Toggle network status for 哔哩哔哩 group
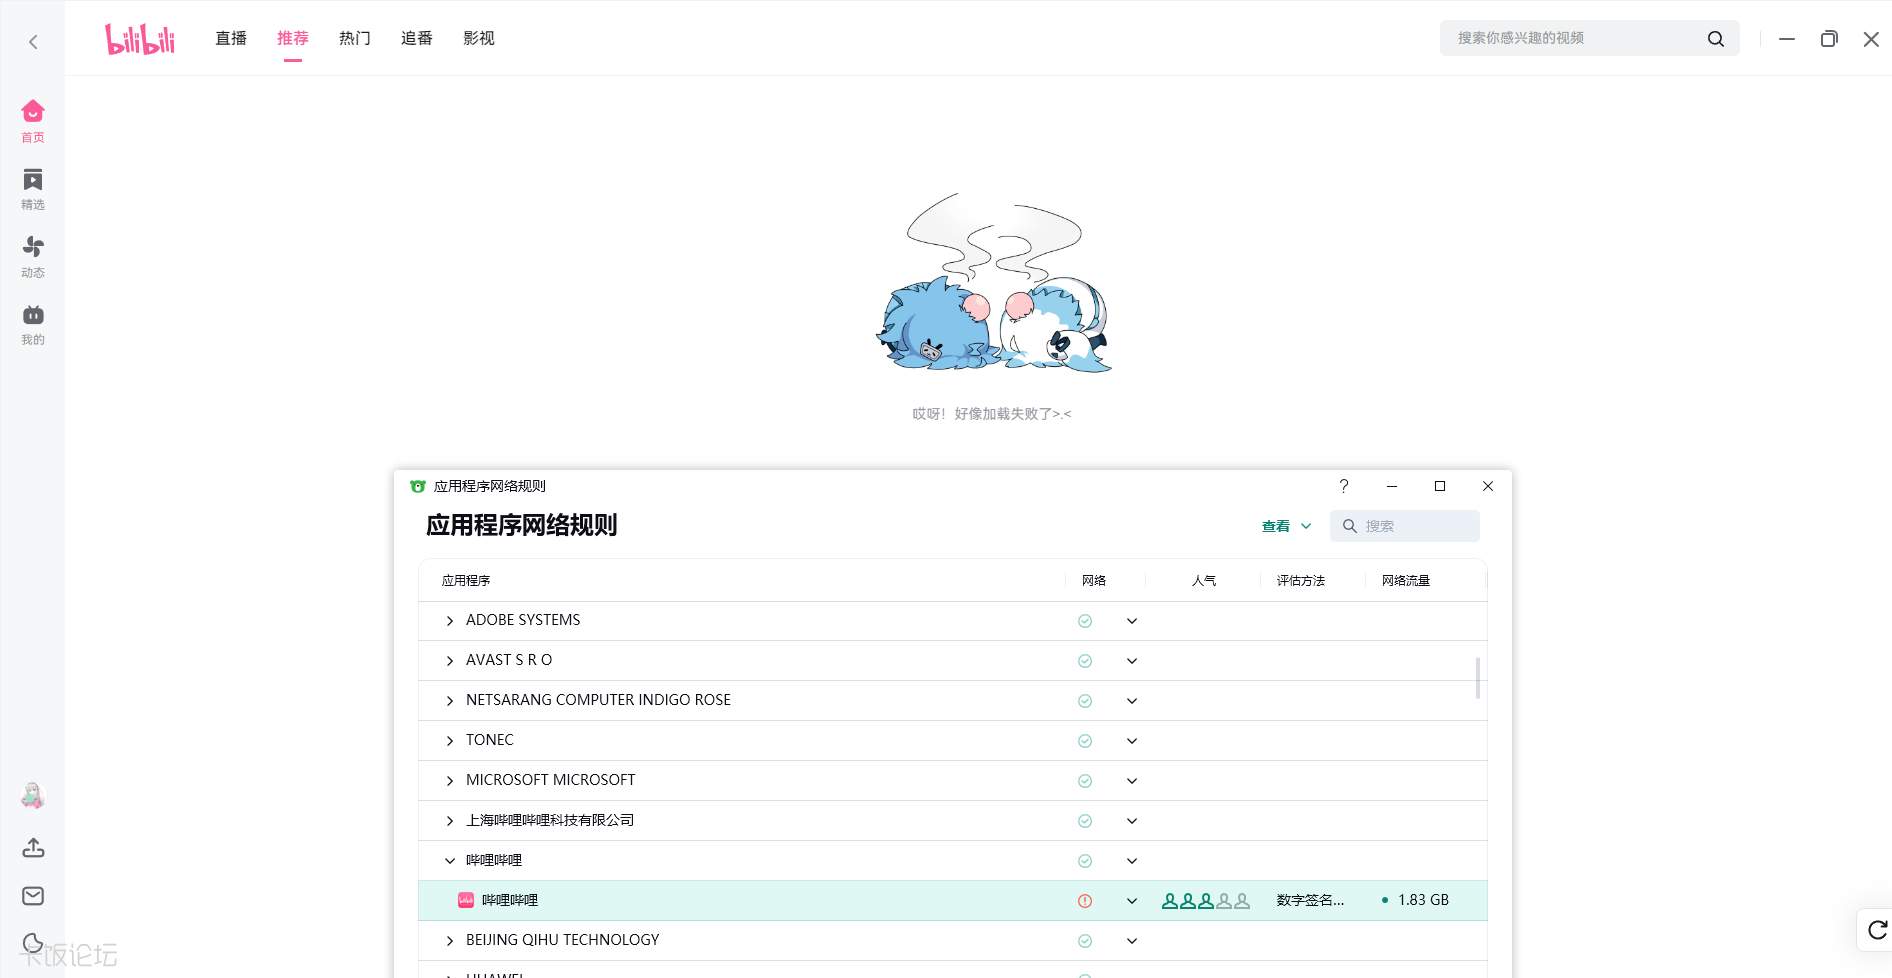This screenshot has width=1892, height=978. coord(1085,861)
